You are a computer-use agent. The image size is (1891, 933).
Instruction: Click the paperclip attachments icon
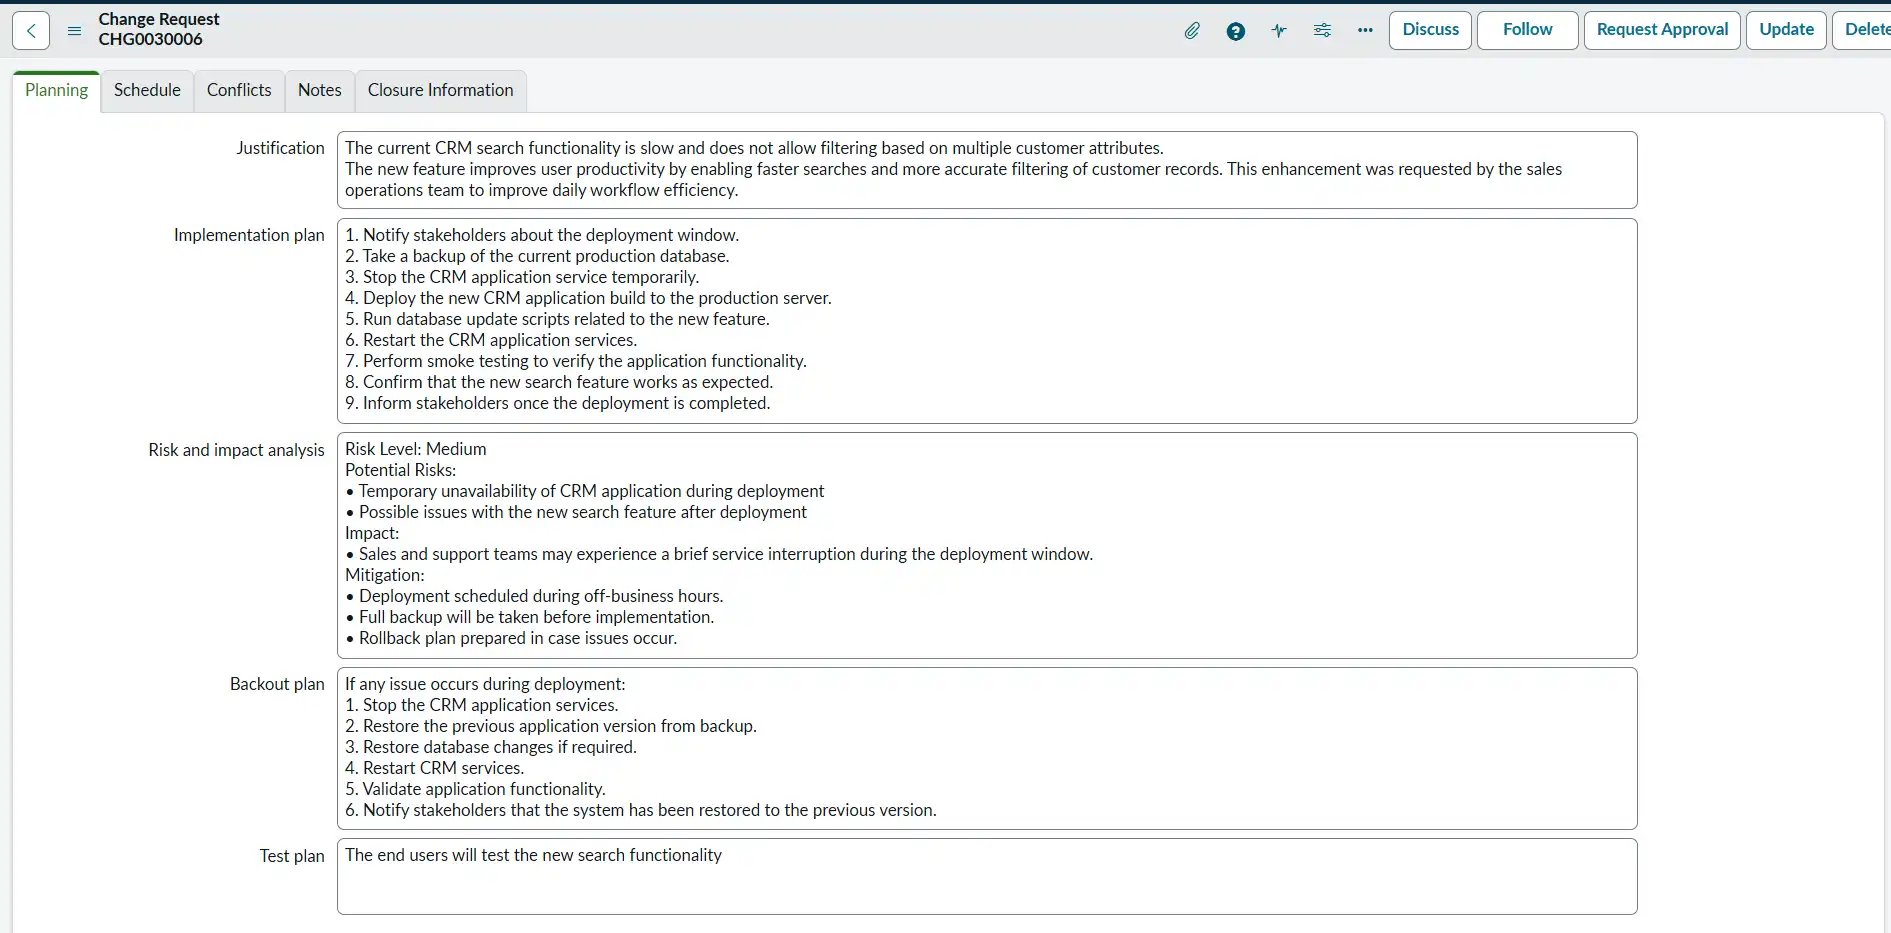(x=1192, y=31)
